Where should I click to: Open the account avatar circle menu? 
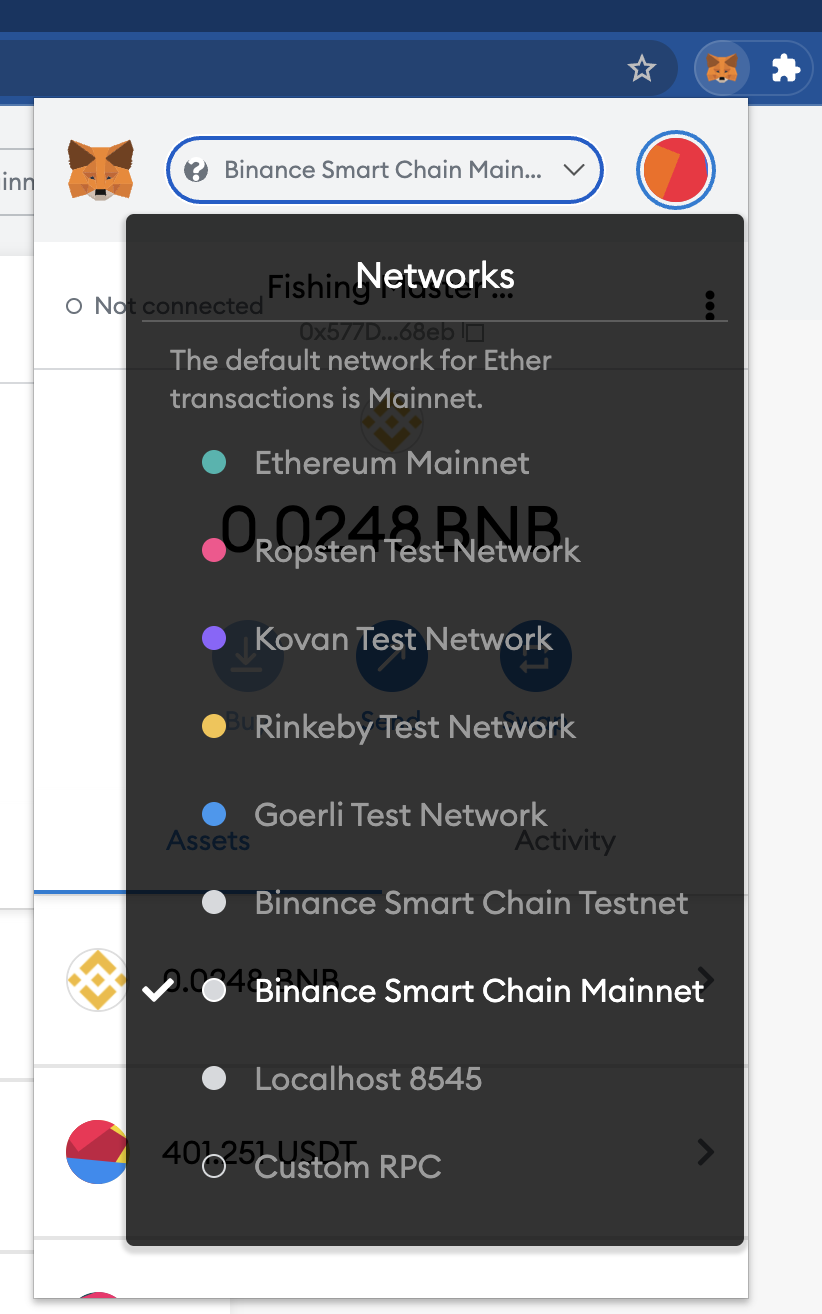point(676,170)
